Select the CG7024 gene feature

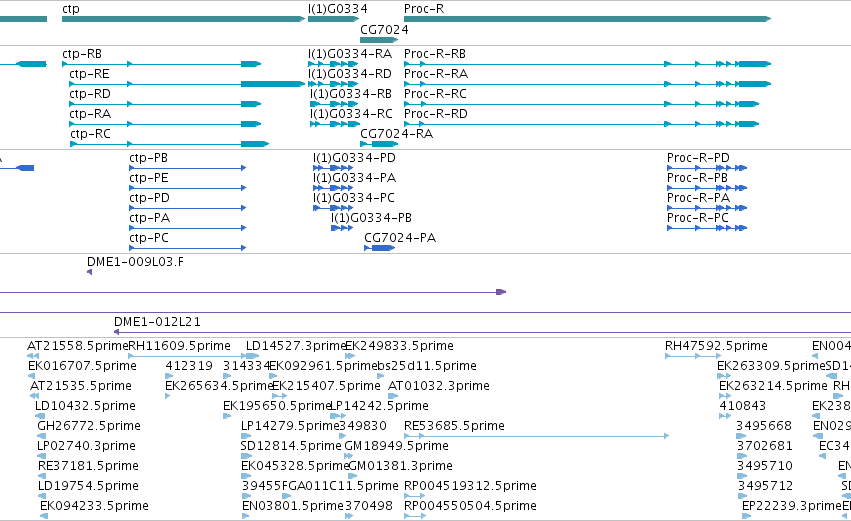(379, 40)
